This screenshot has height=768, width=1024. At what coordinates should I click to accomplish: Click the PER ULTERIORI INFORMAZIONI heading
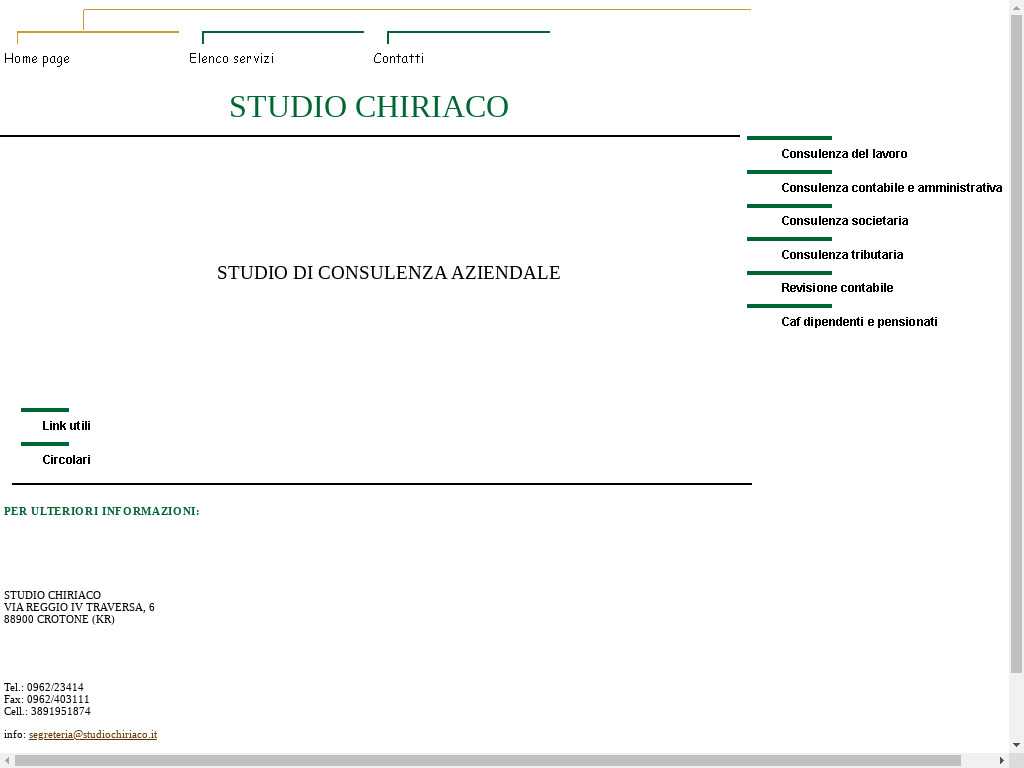[102, 511]
